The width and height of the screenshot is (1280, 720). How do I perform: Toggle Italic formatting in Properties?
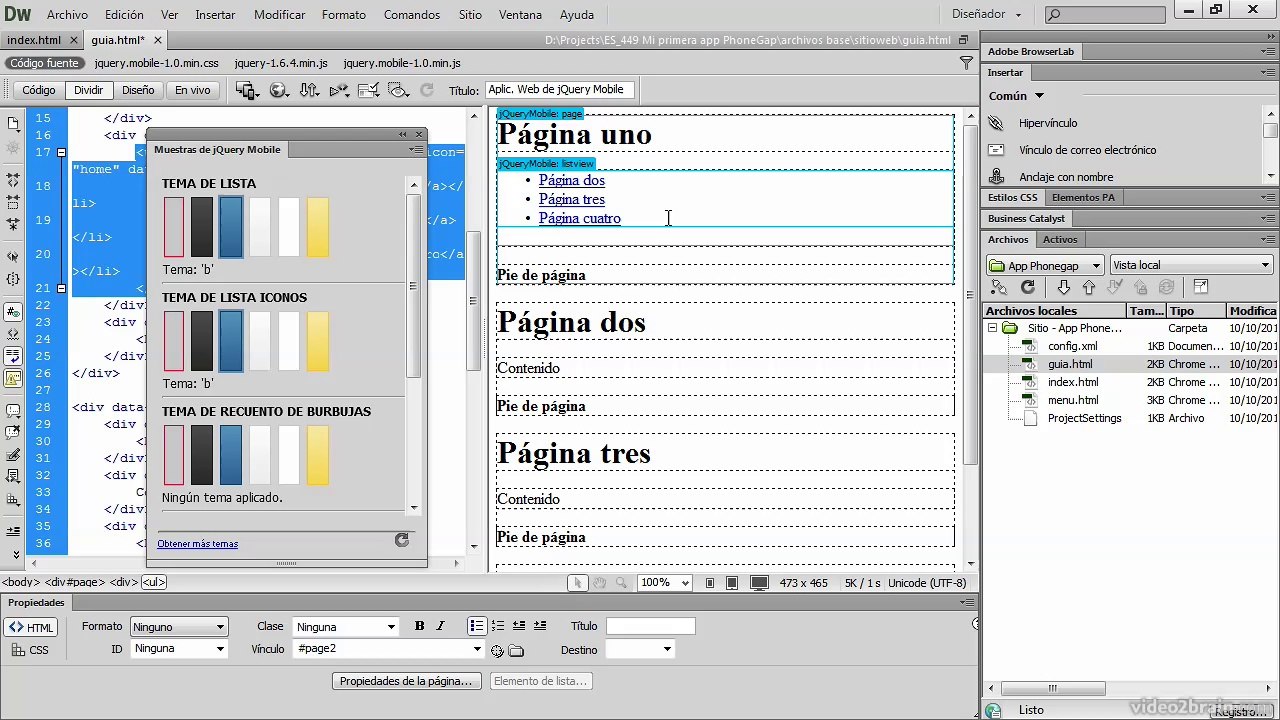tap(440, 626)
